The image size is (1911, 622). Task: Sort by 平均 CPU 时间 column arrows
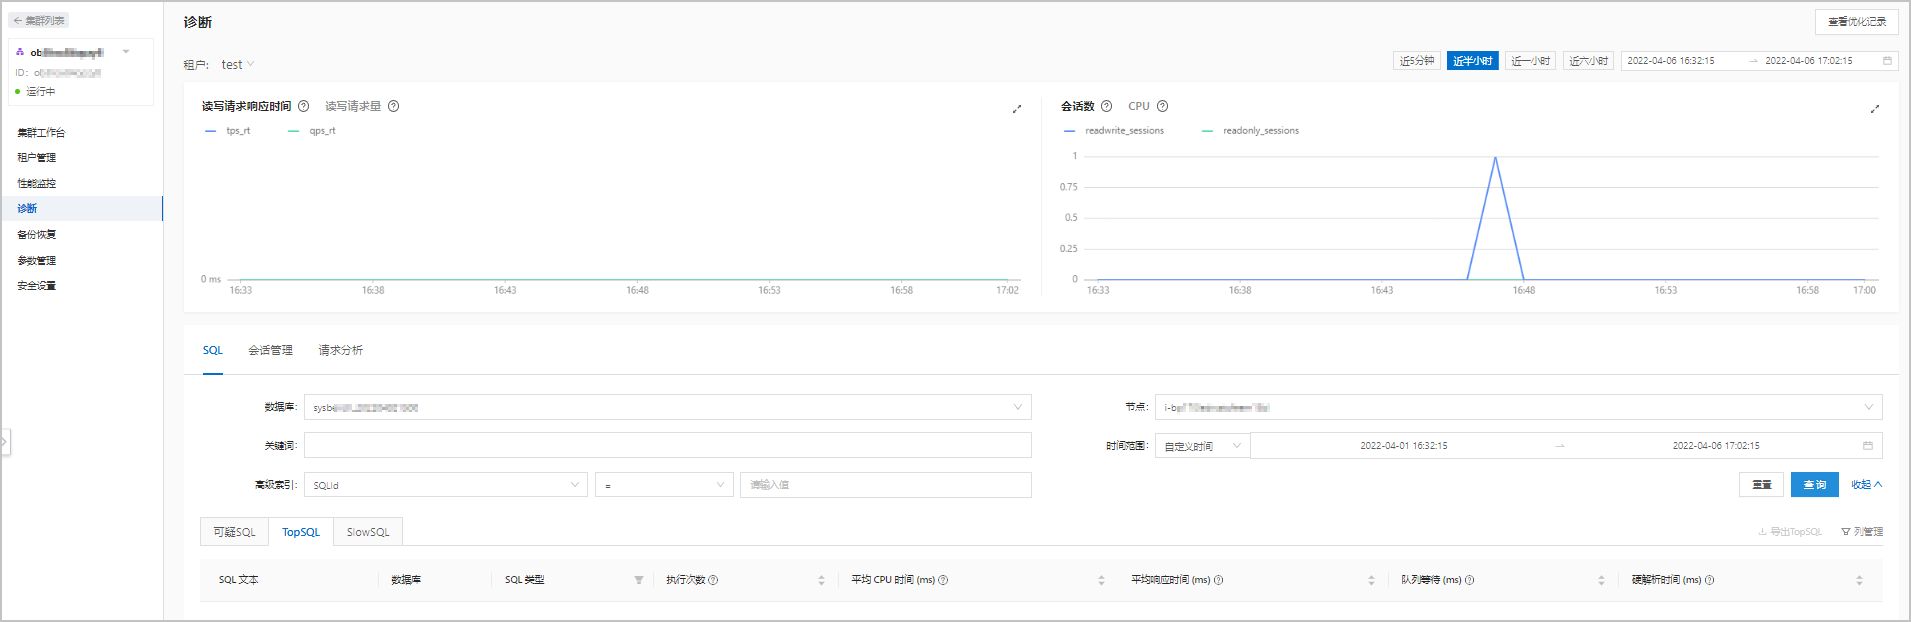[1101, 580]
